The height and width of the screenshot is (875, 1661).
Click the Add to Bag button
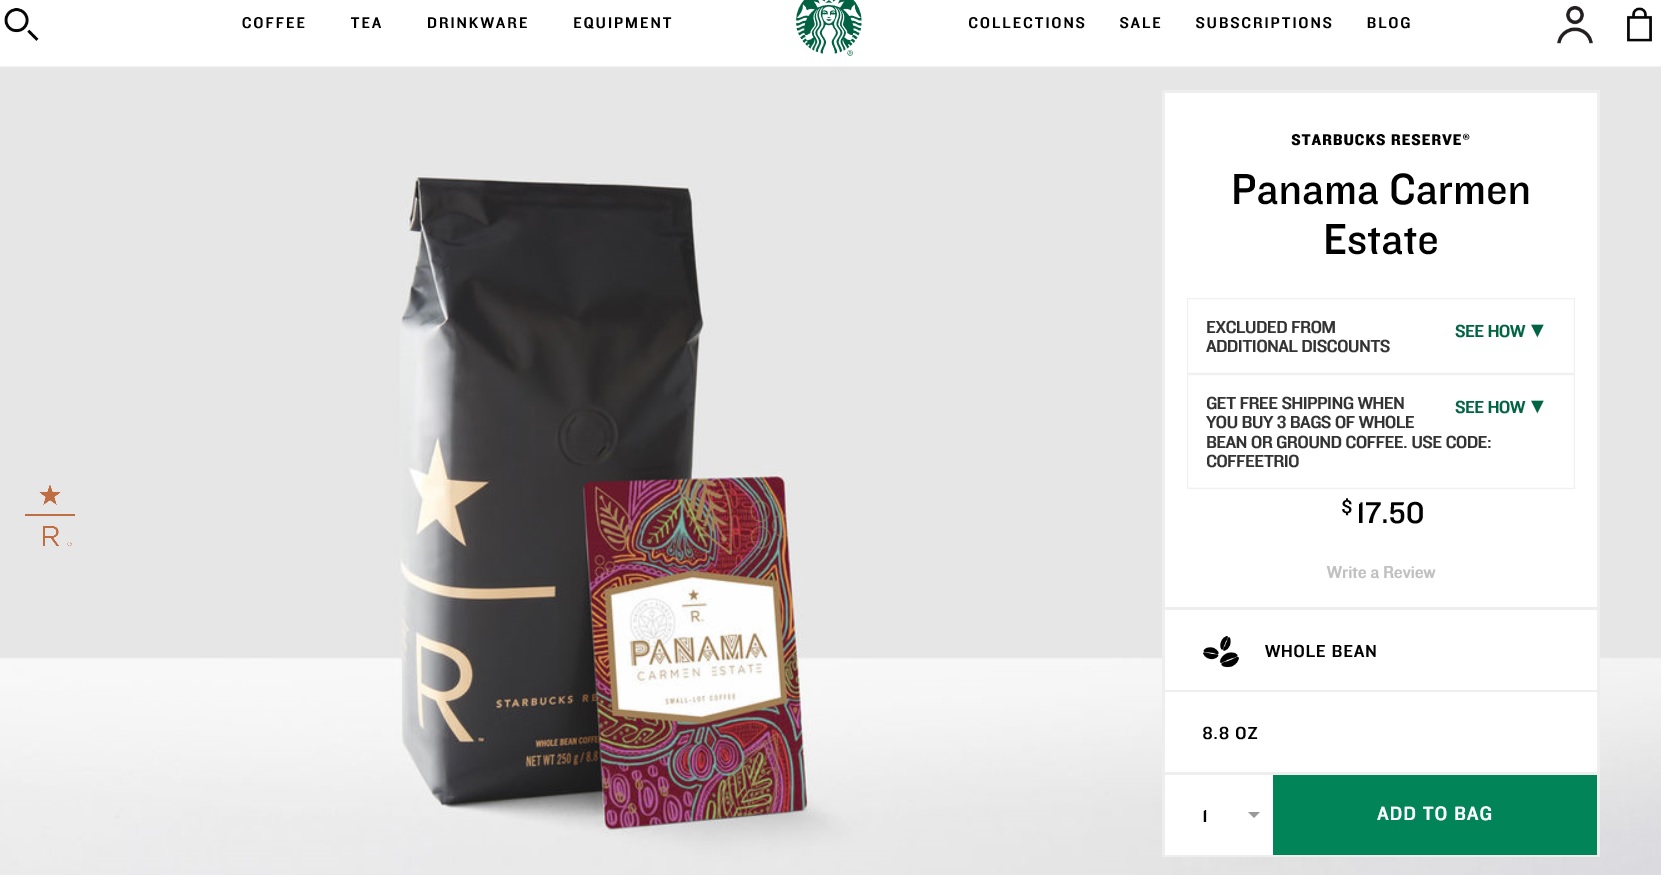pyautogui.click(x=1435, y=815)
